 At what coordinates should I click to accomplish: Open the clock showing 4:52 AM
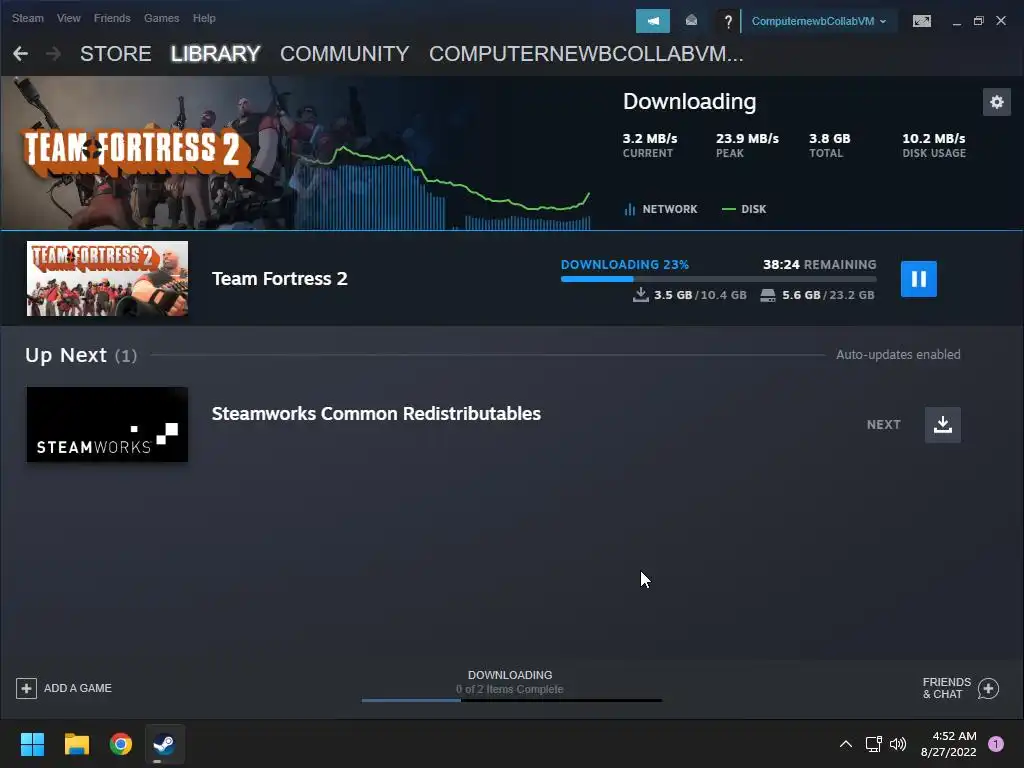pyautogui.click(x=948, y=744)
